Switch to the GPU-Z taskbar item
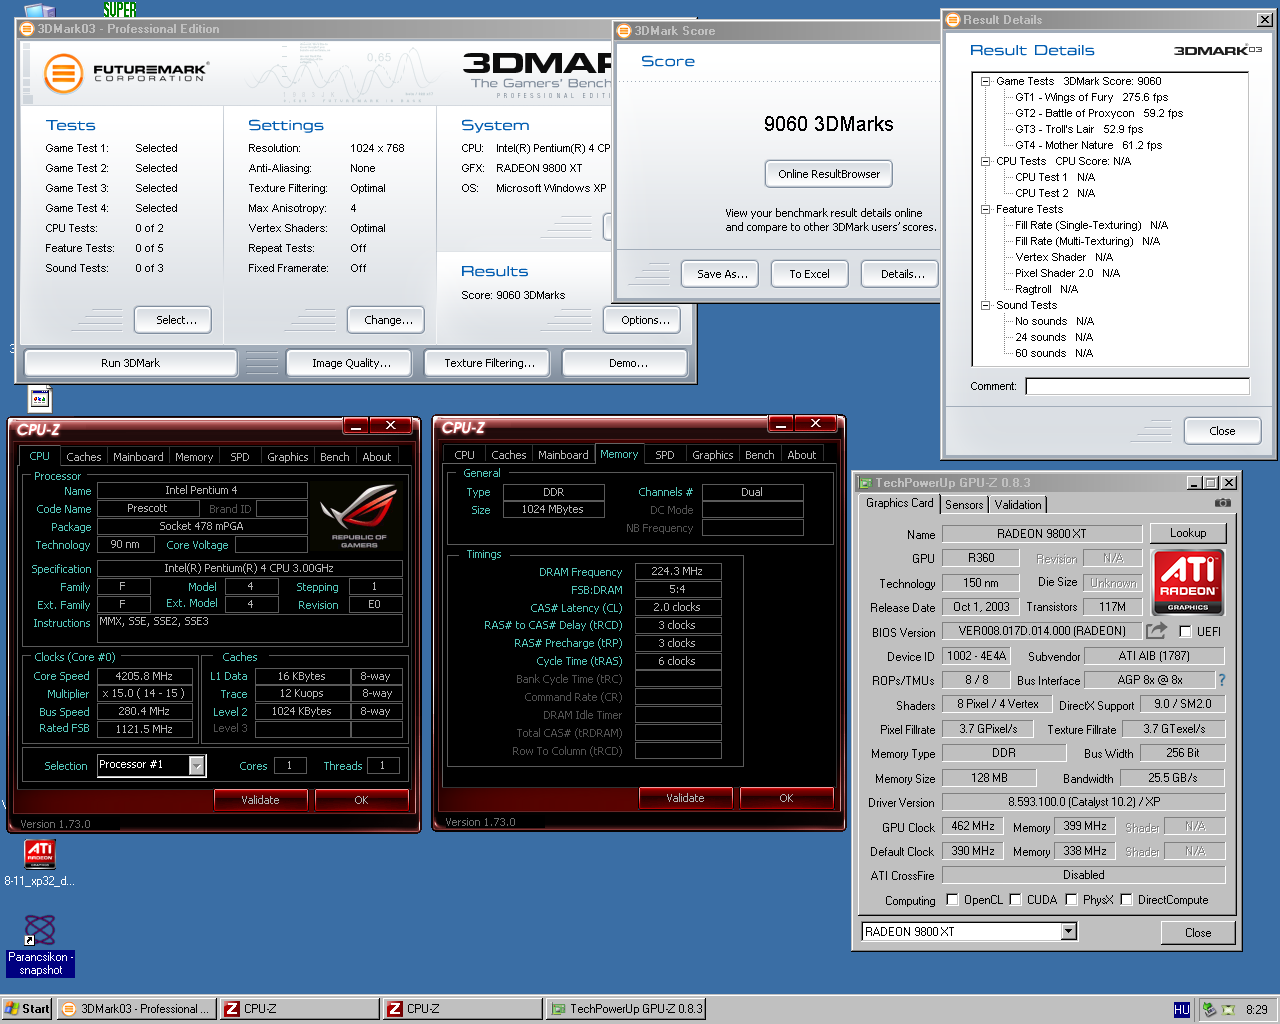 pyautogui.click(x=626, y=1009)
